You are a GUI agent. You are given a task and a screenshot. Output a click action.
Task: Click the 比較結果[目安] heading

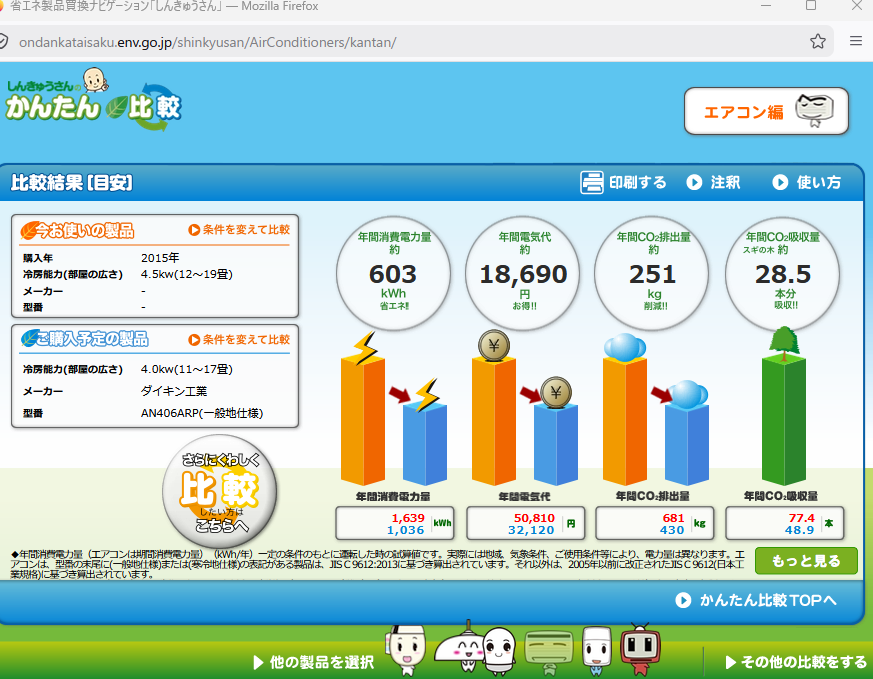[x=72, y=183]
